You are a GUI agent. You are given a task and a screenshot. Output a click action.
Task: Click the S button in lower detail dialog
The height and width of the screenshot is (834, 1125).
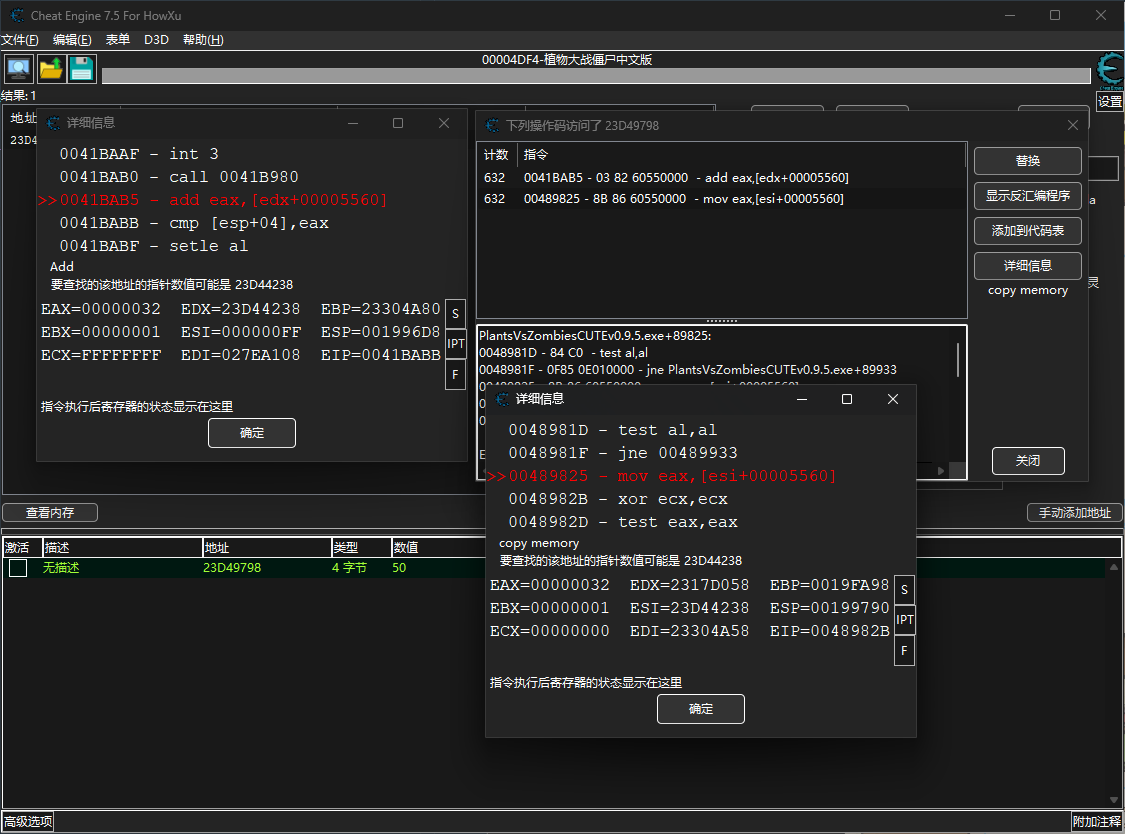pos(904,590)
